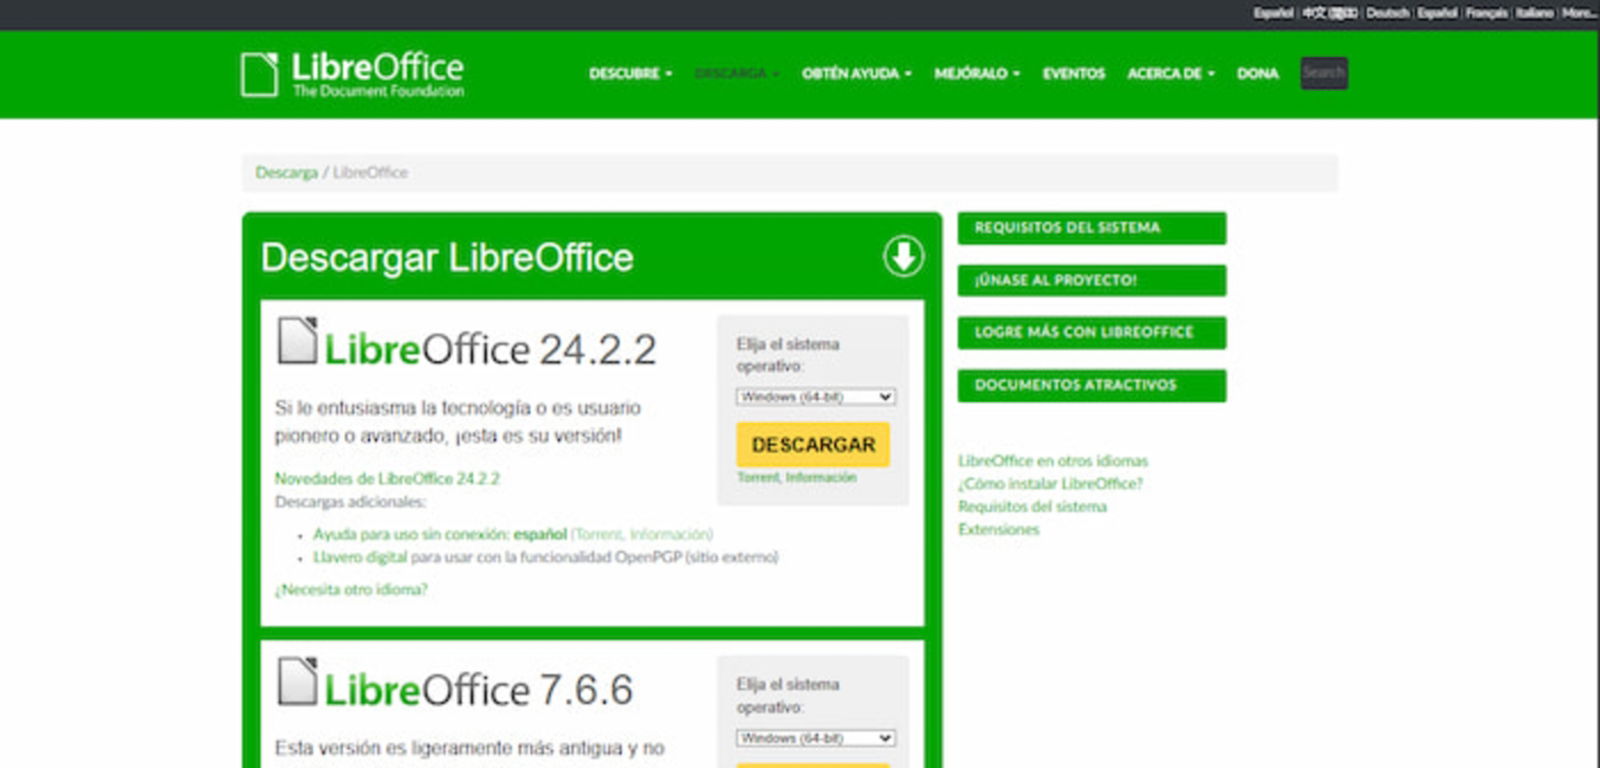Open Novedades de LibreOffice 24.2.2 link

coord(387,478)
